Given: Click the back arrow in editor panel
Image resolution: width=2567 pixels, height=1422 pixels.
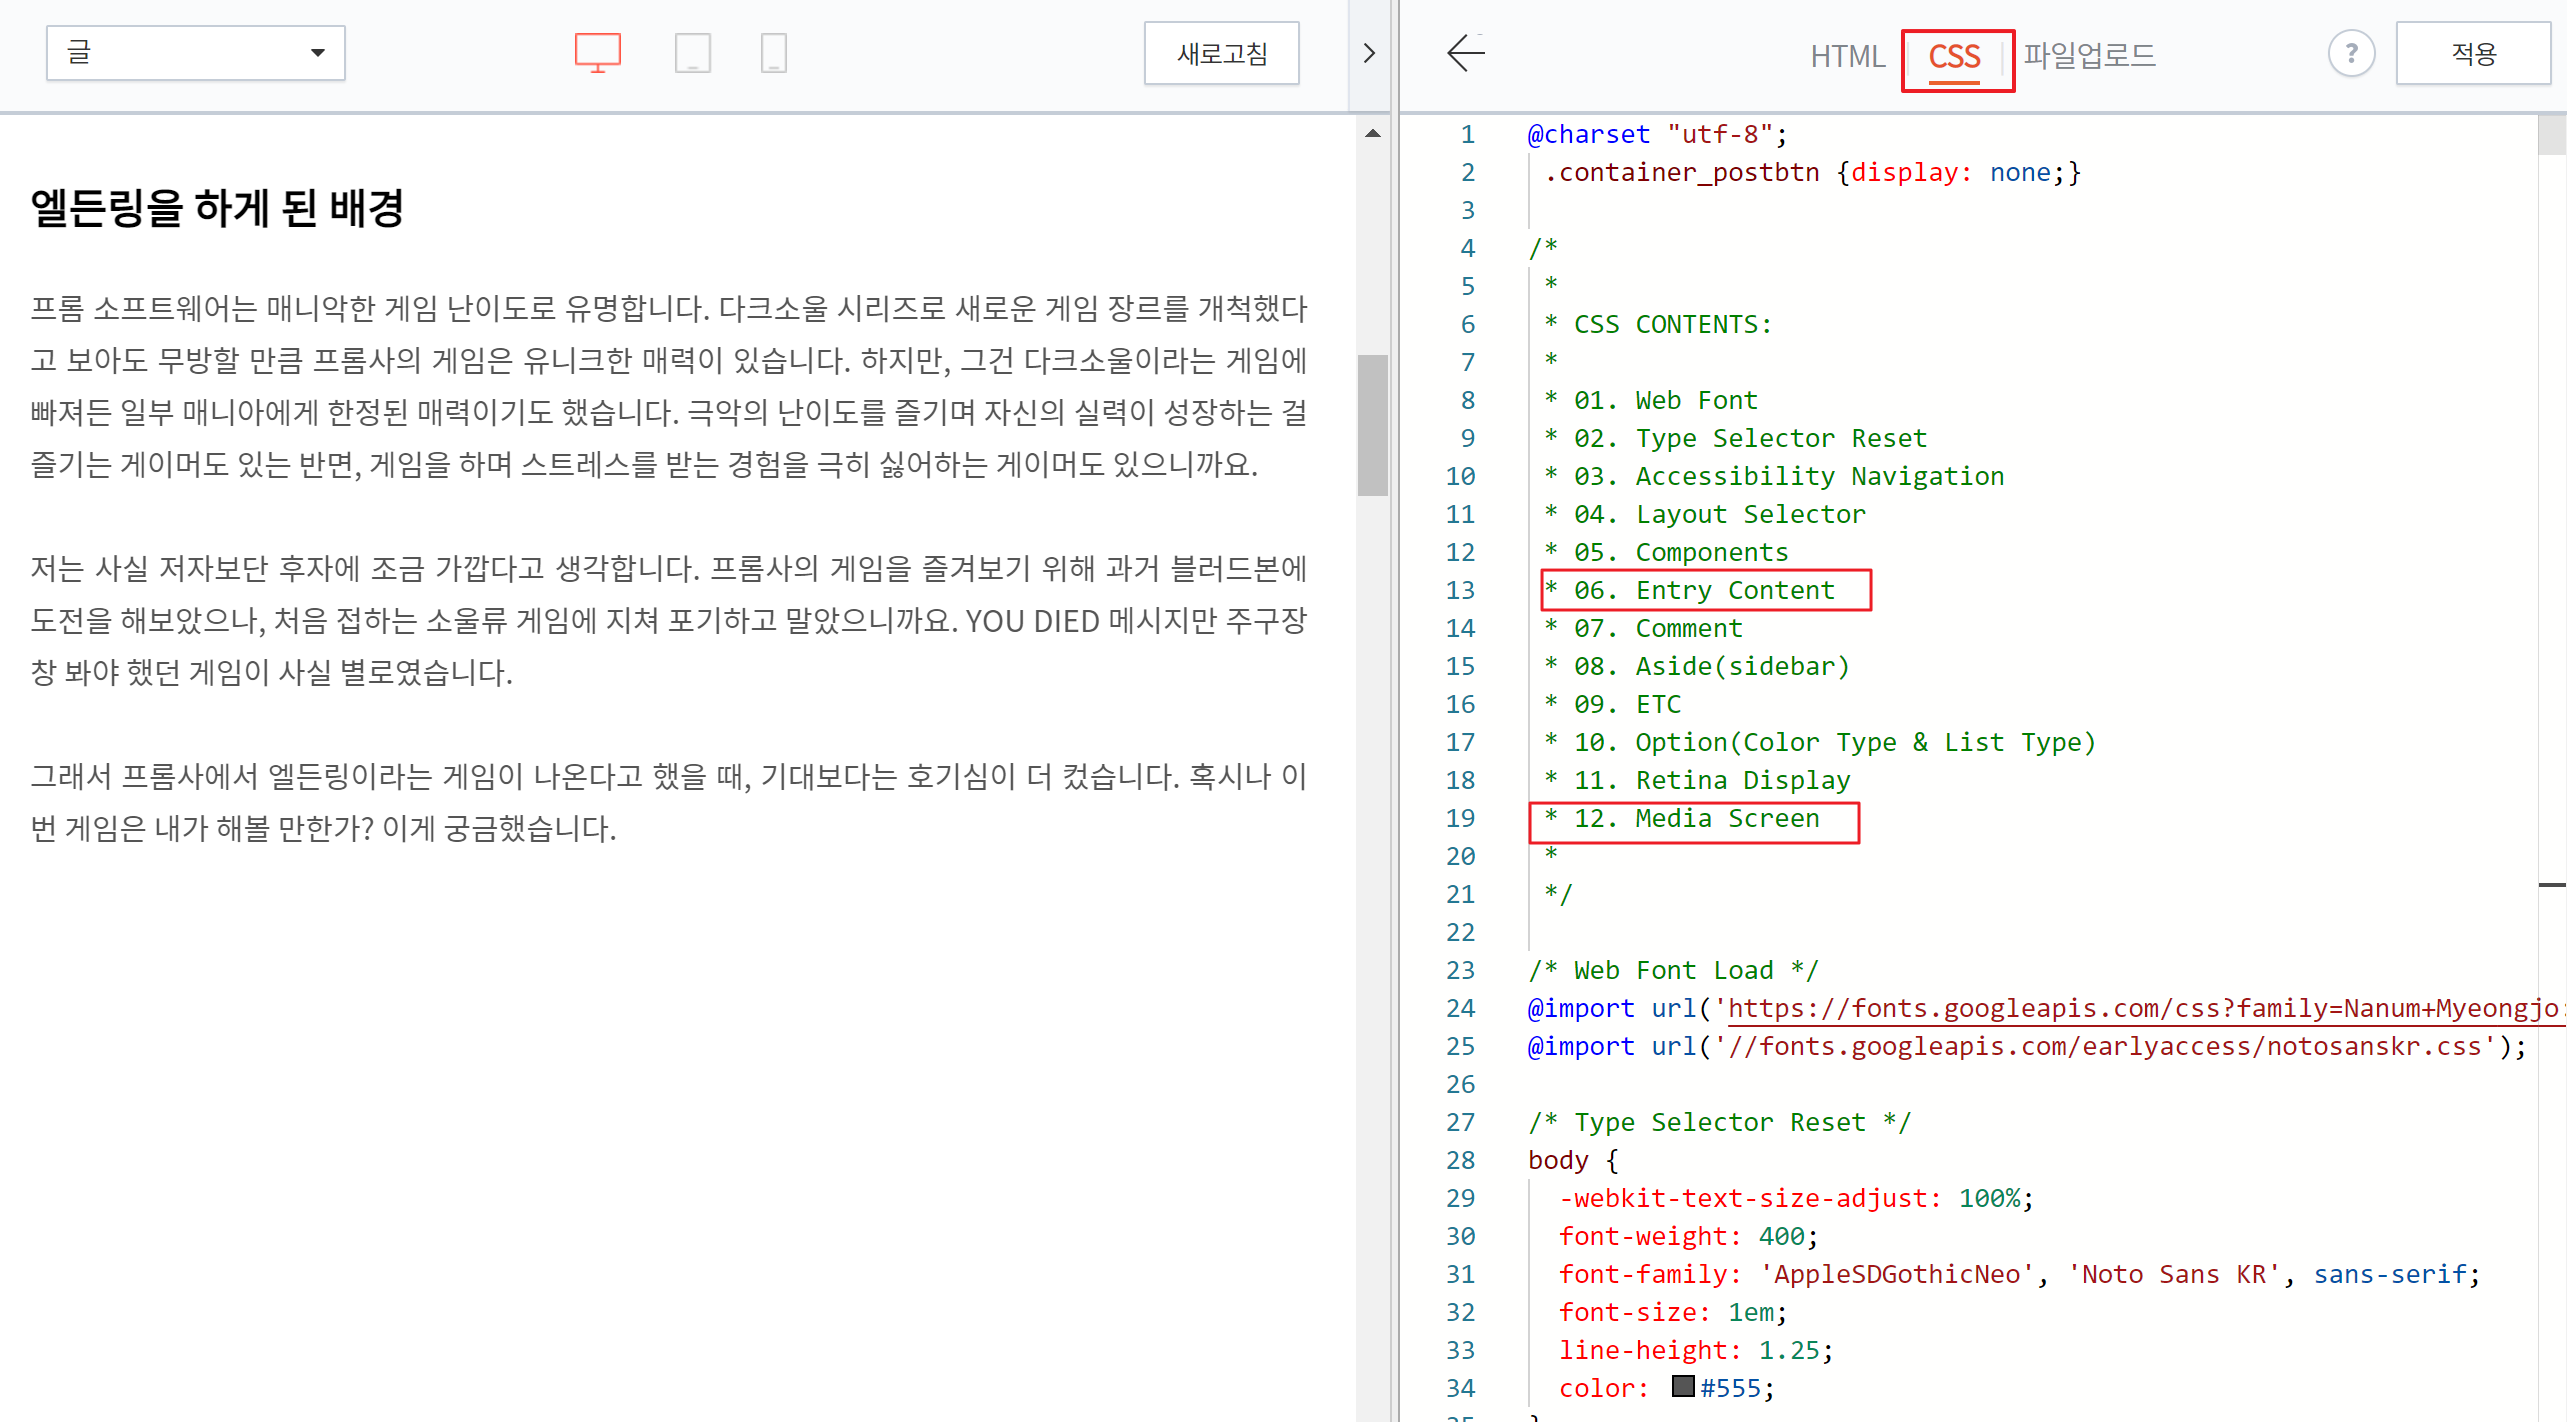Looking at the screenshot, I should tap(1465, 53).
